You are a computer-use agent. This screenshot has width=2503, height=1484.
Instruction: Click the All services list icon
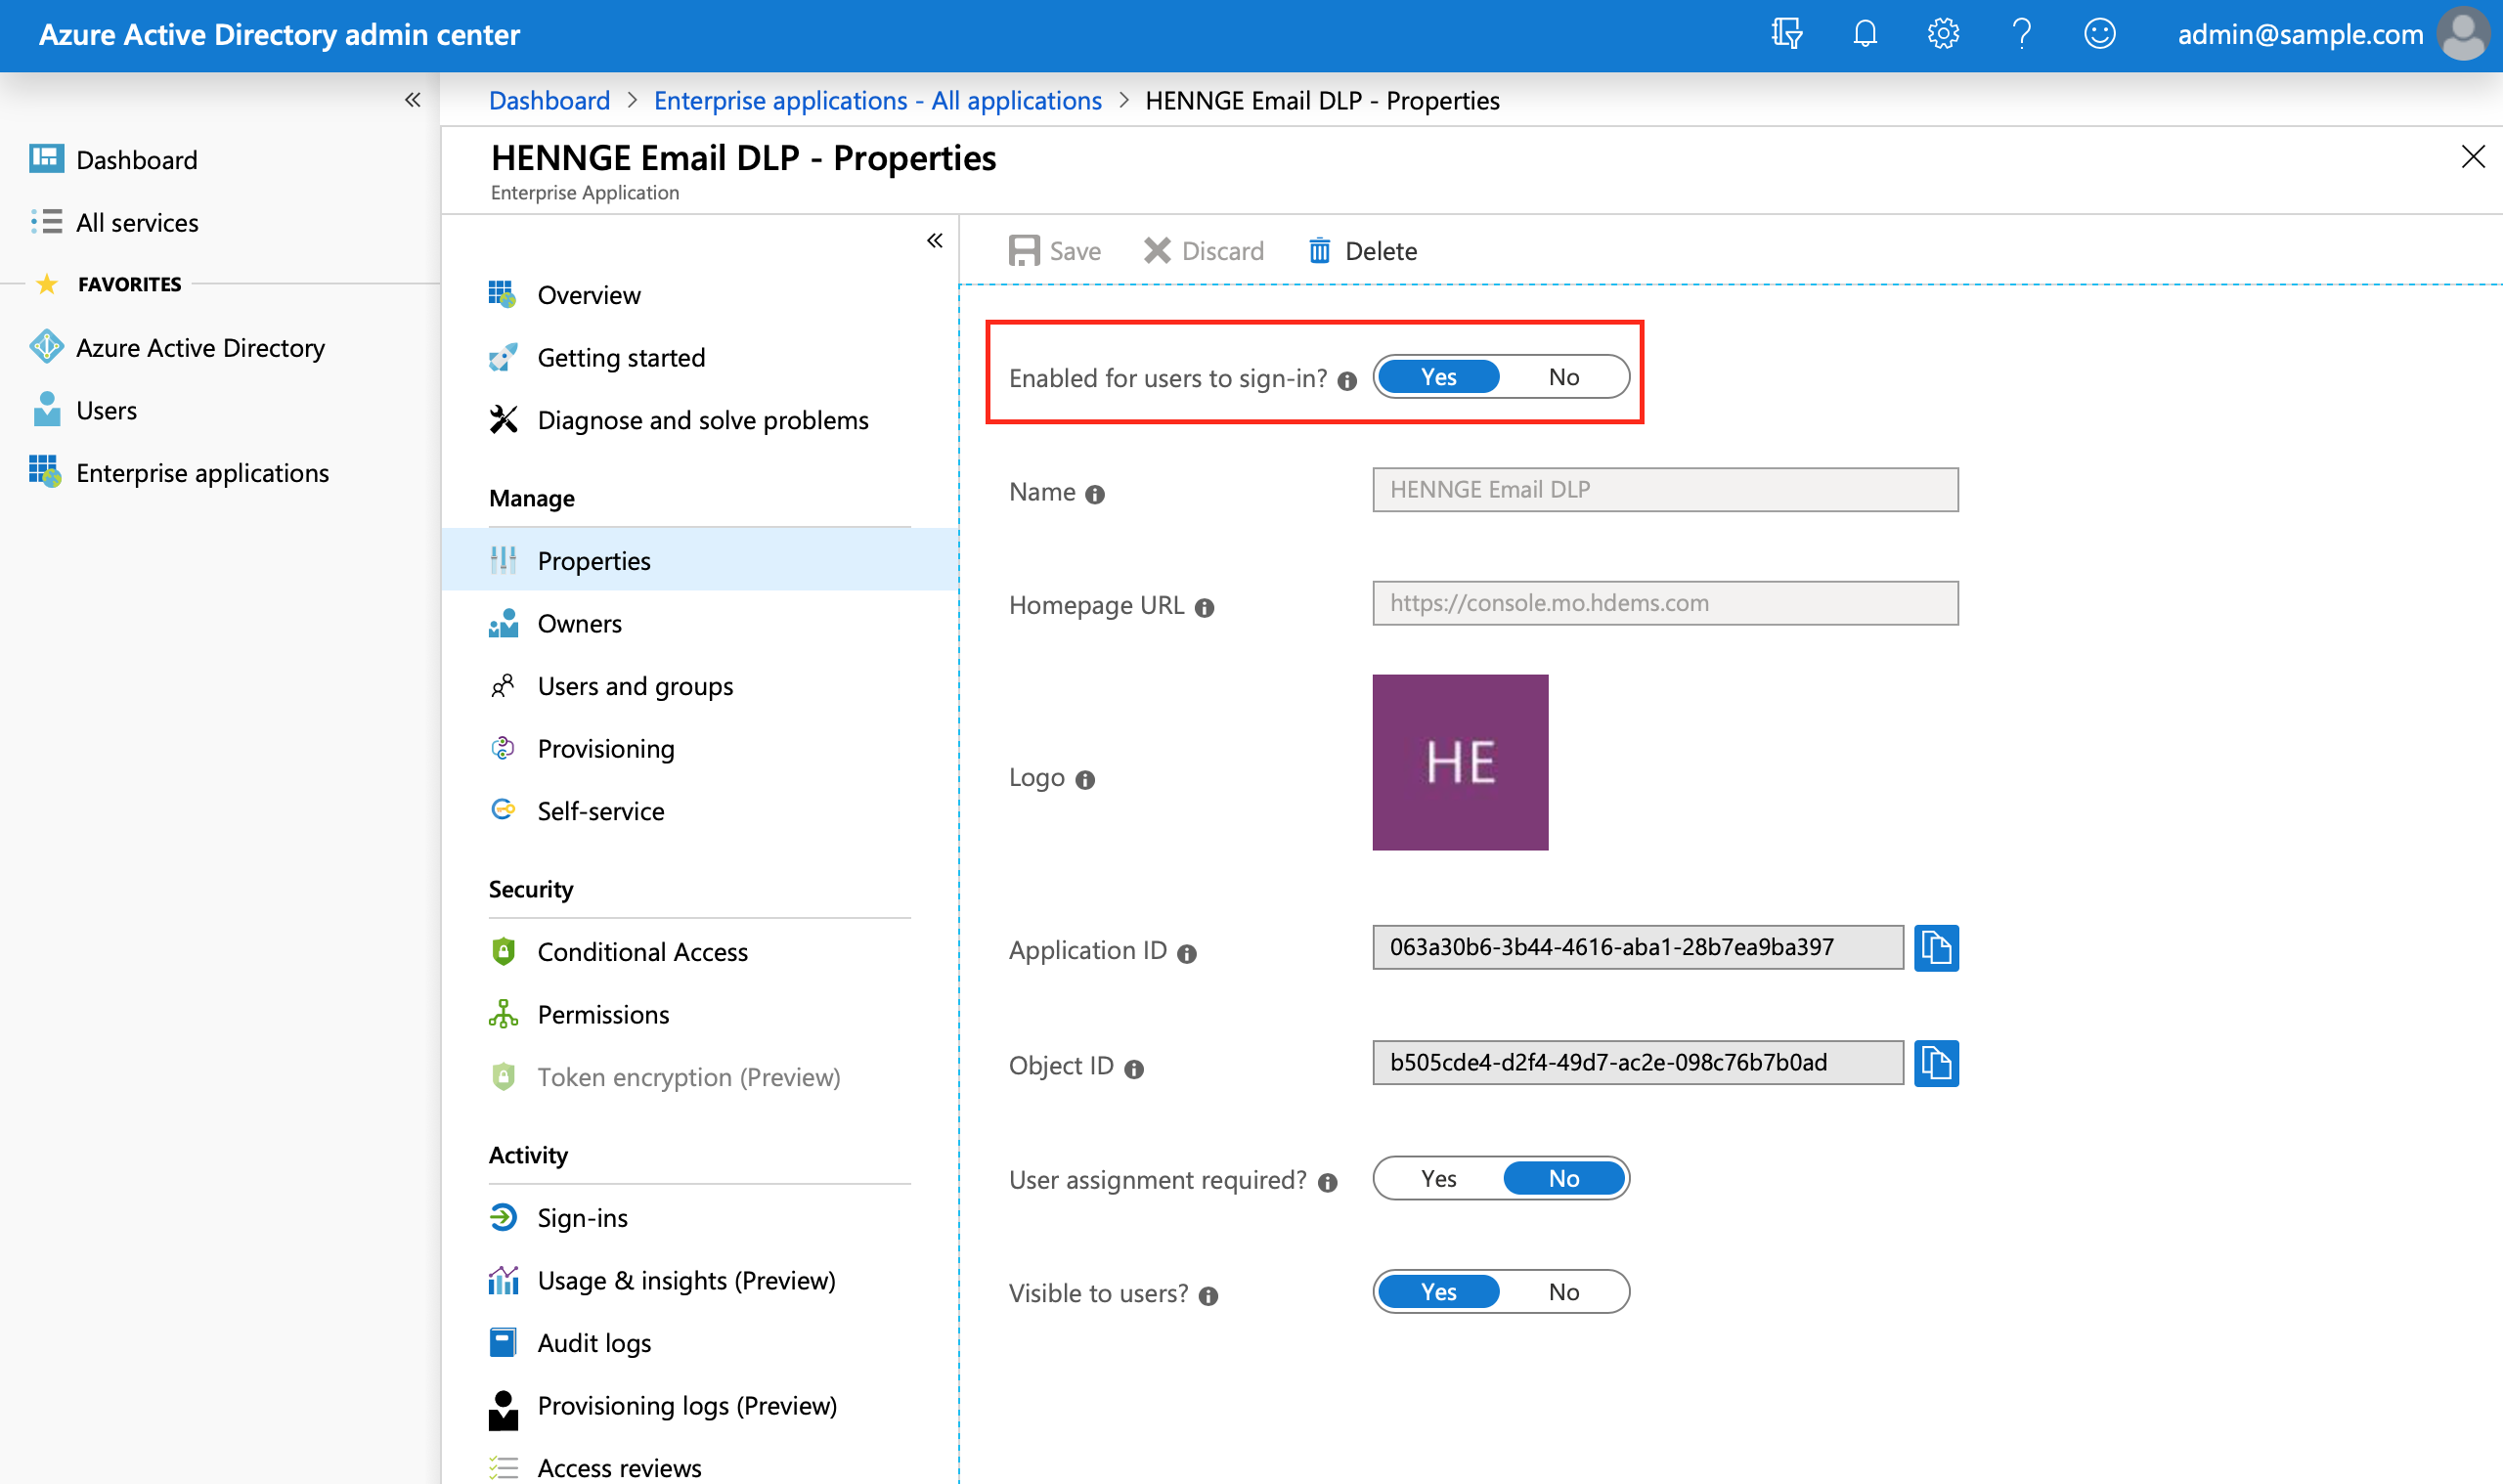46,221
